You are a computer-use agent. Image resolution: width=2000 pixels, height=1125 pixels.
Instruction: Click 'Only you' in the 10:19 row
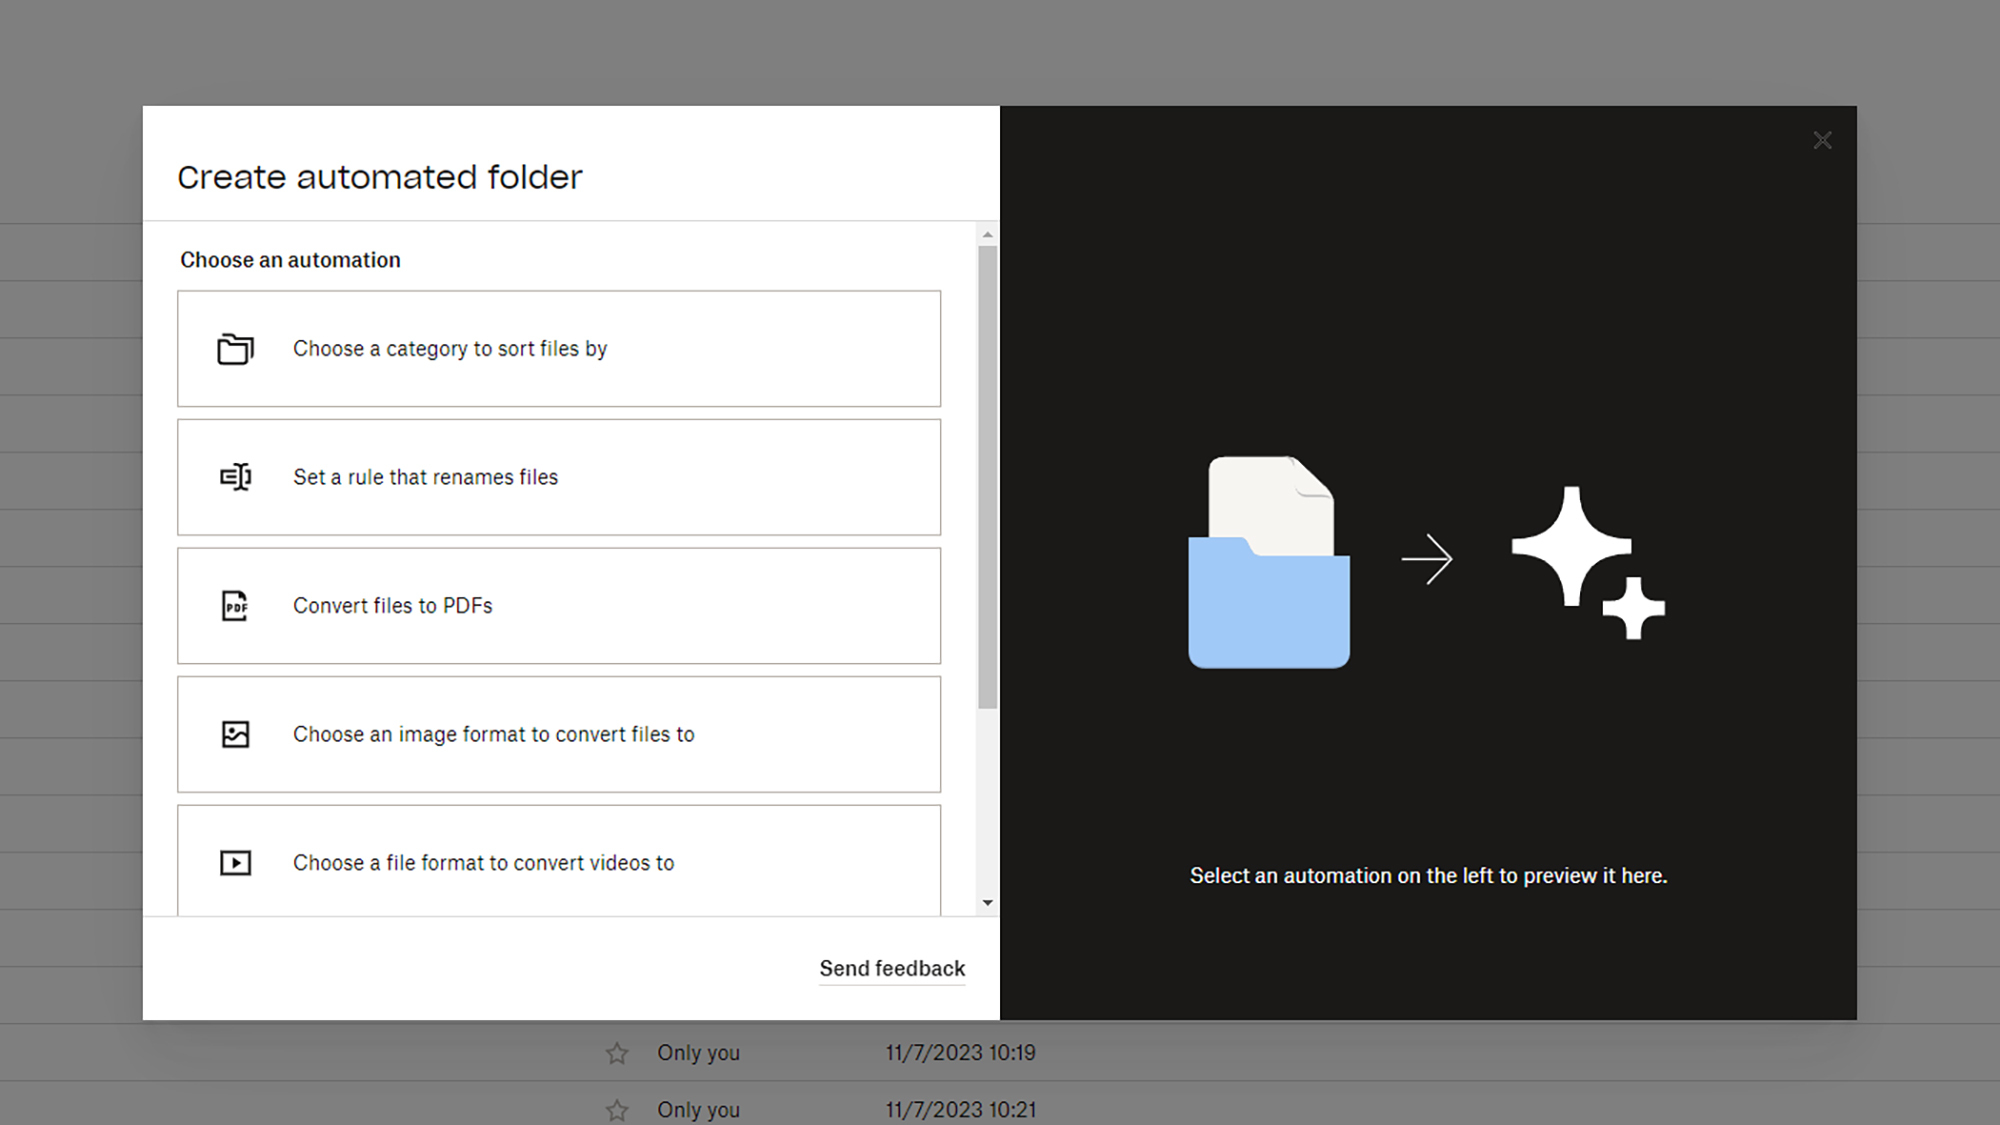coord(698,1053)
